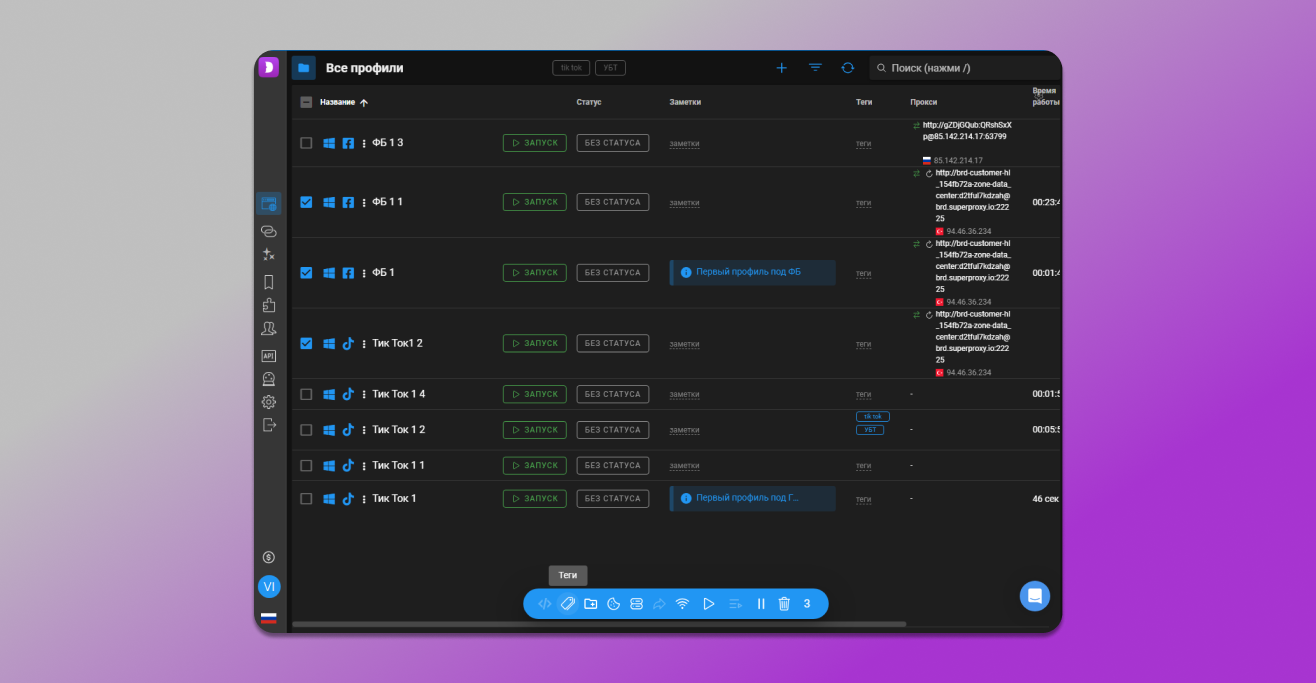Click the cookies icon in bulk toolbar
Viewport: 1316px width, 683px height.
[614, 604]
